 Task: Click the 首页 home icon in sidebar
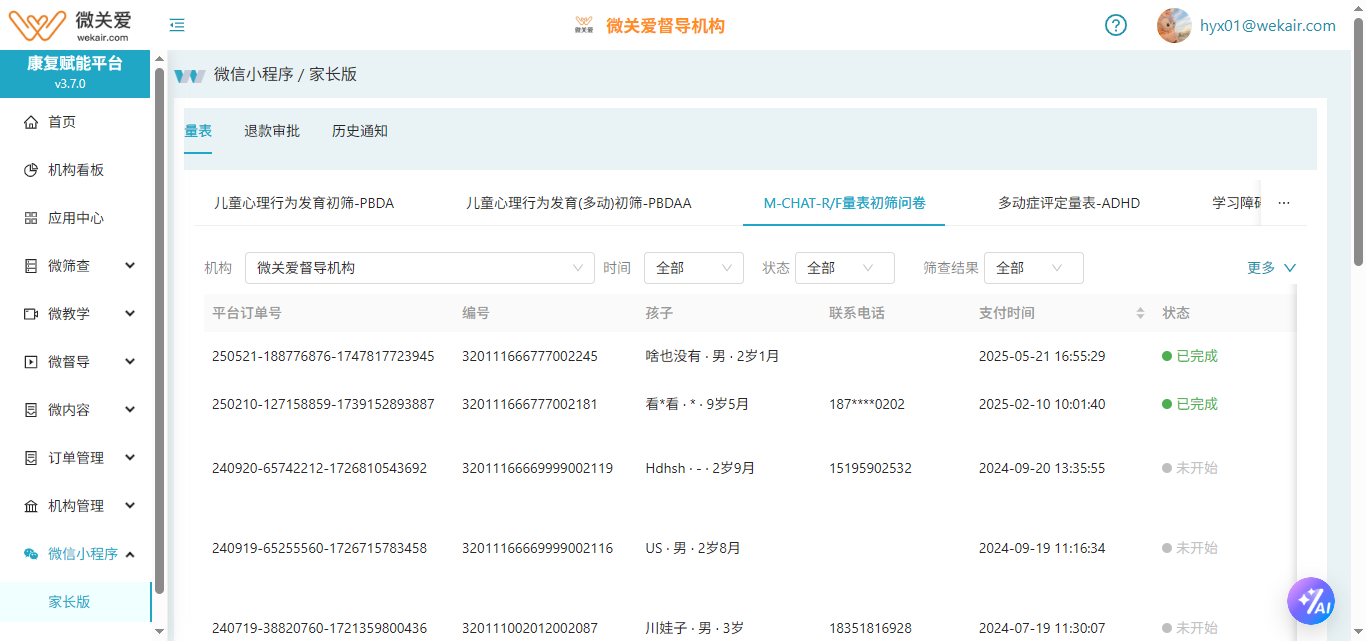(x=31, y=122)
